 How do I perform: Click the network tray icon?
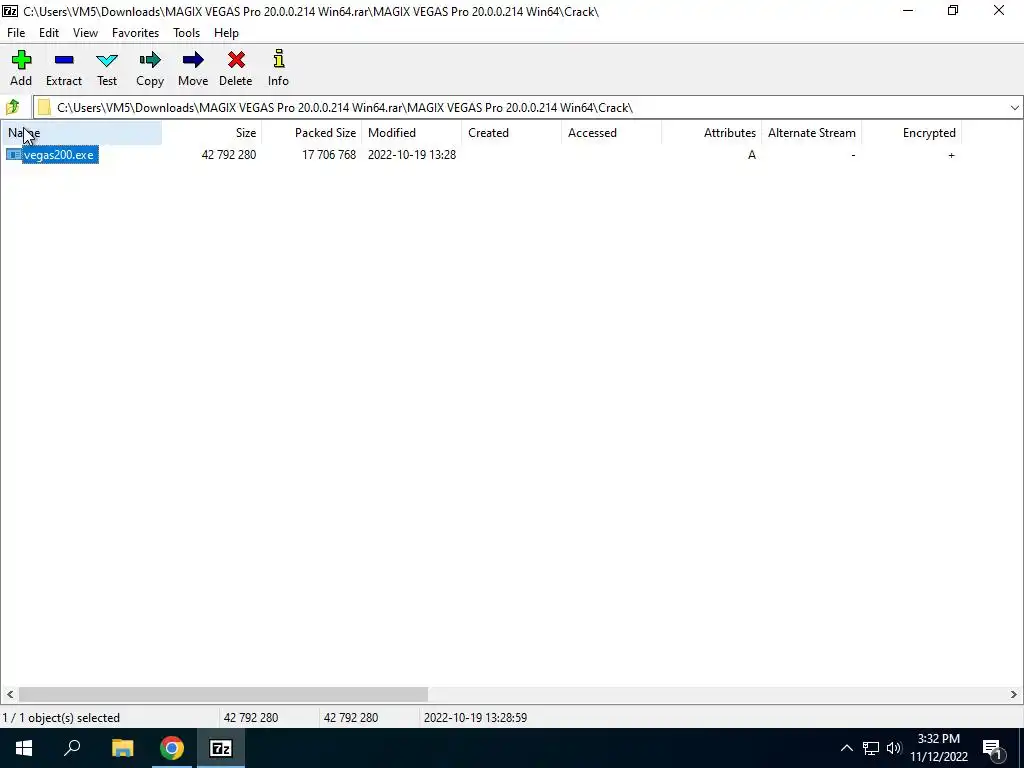pos(871,748)
